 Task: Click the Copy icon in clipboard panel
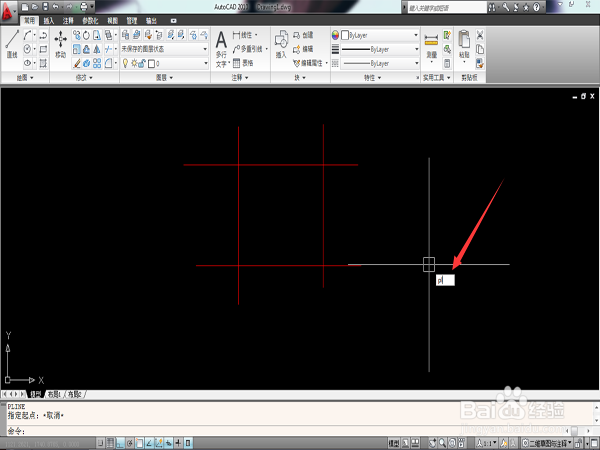(480, 49)
